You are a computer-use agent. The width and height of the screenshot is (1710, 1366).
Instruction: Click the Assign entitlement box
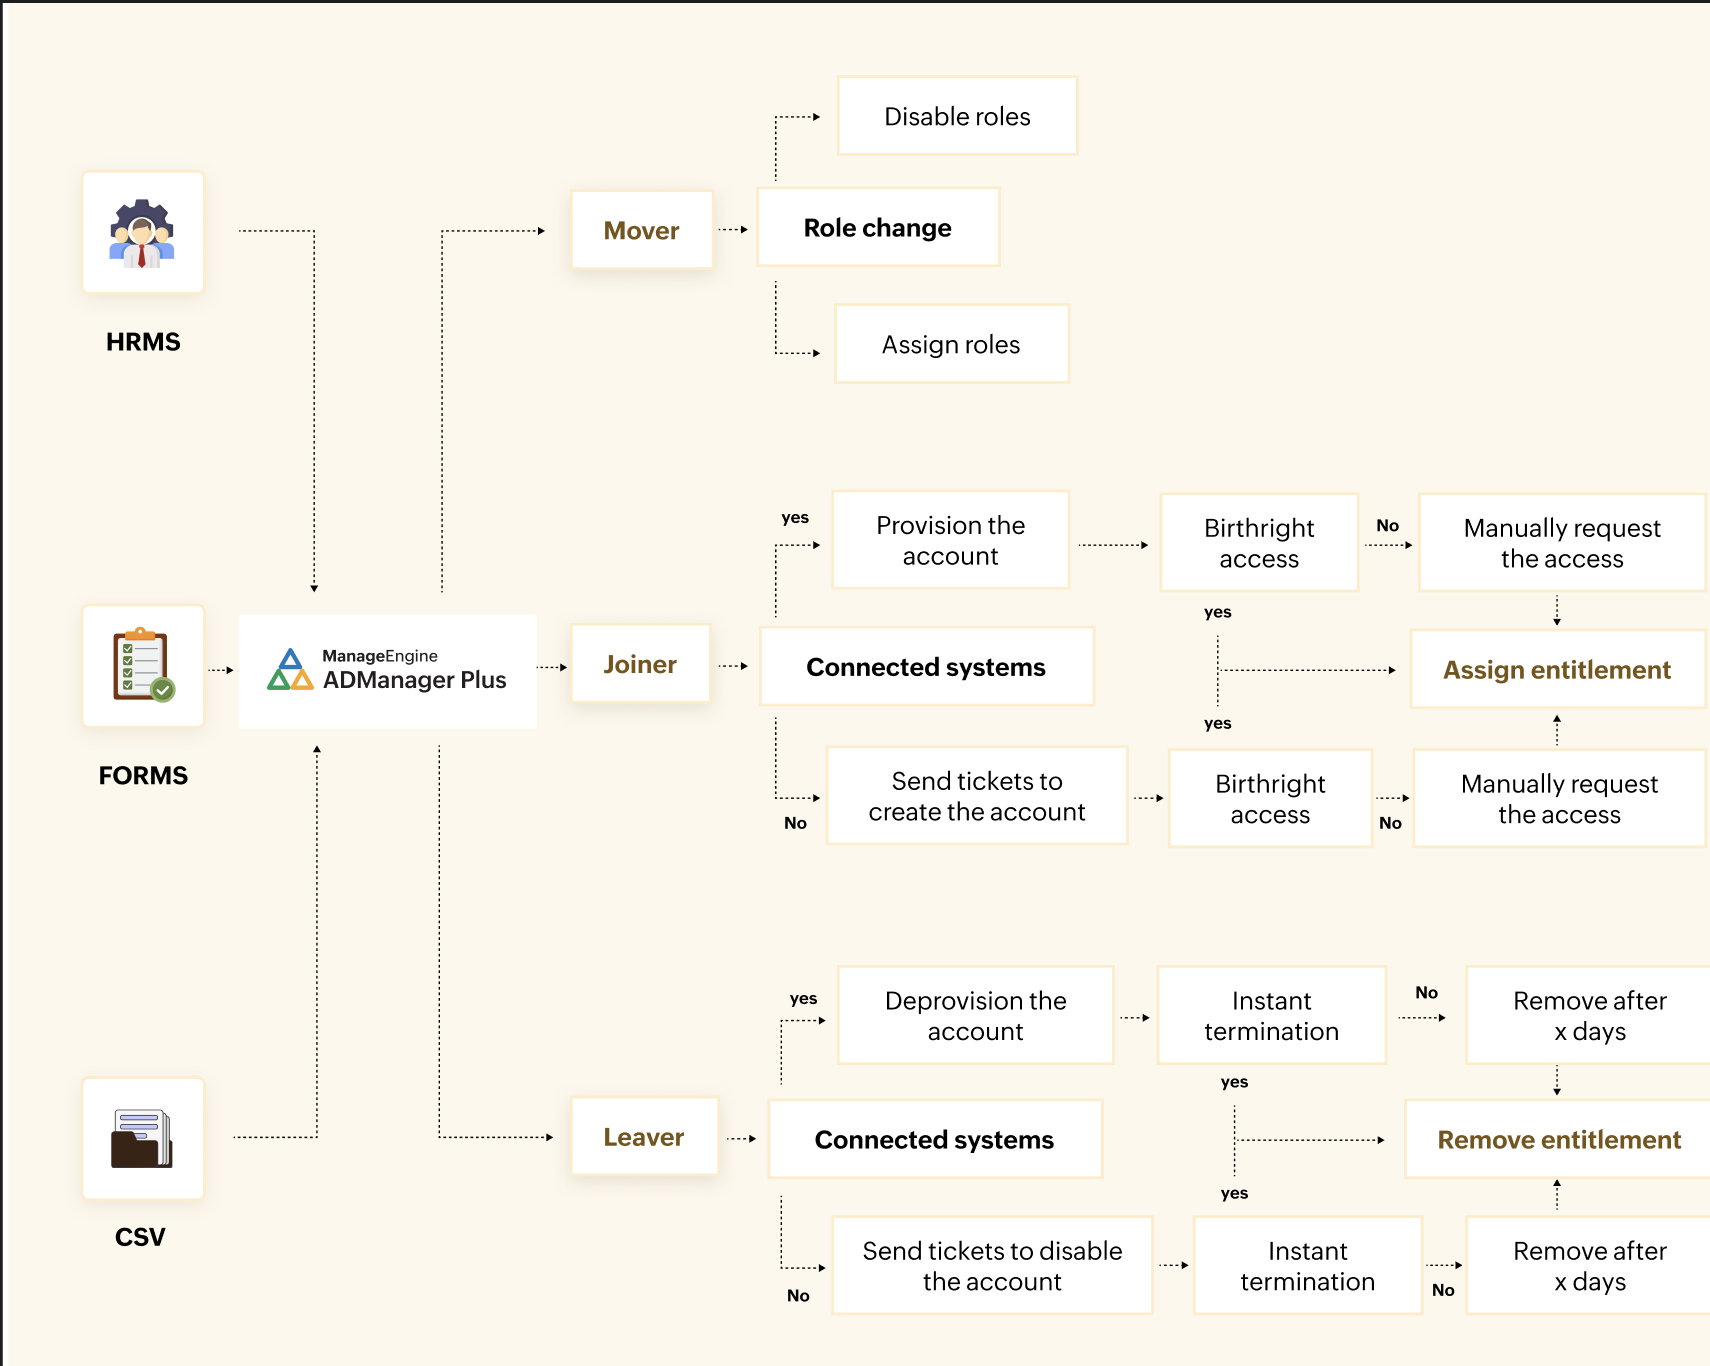[x=1557, y=670]
